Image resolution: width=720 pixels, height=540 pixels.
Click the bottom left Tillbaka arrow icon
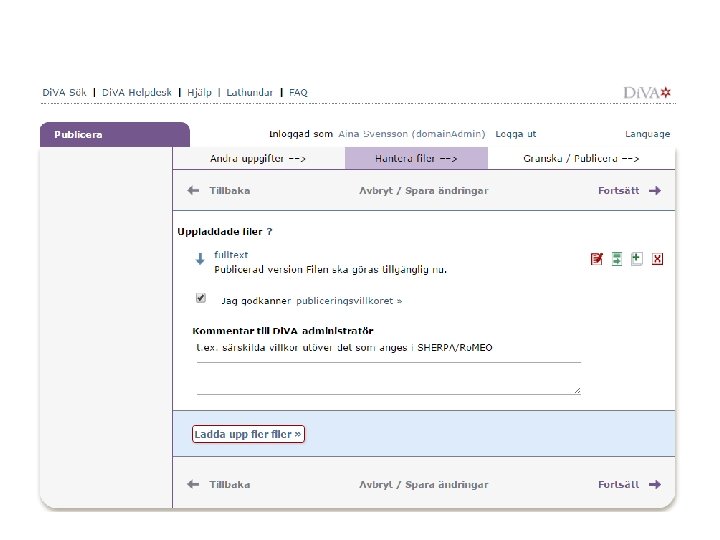coord(193,484)
